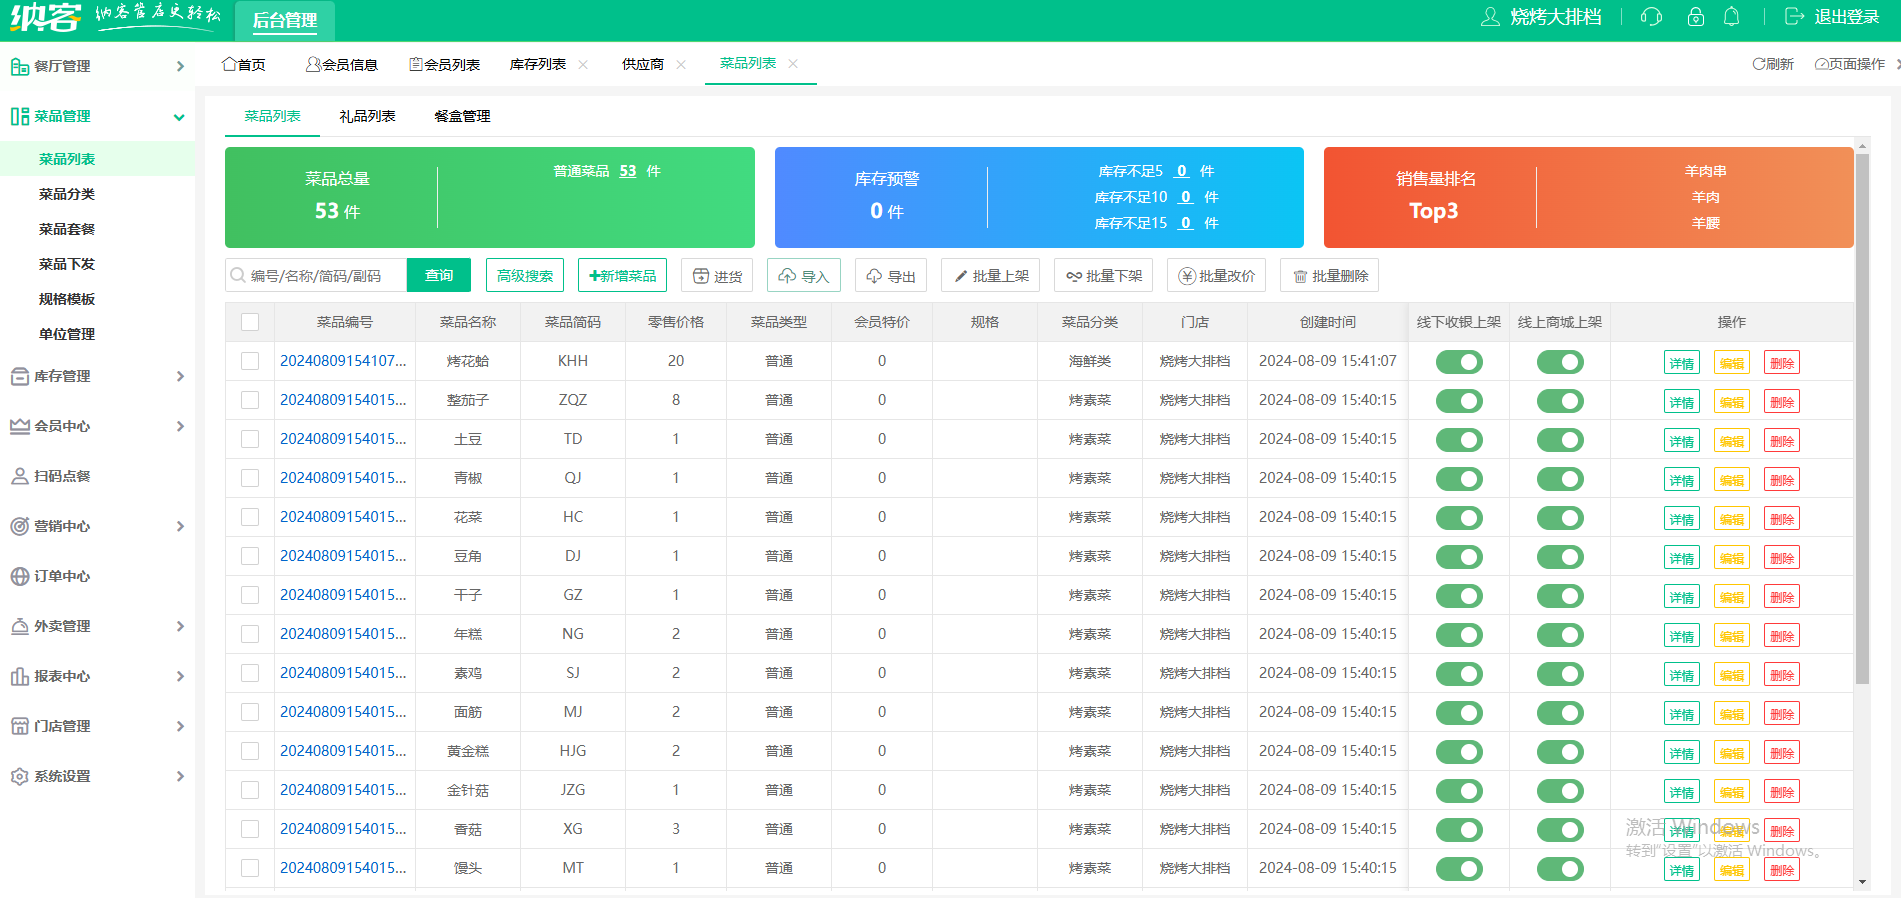Click the 外卖管理 sidebar icon
This screenshot has height=898, width=1901.
click(x=19, y=626)
